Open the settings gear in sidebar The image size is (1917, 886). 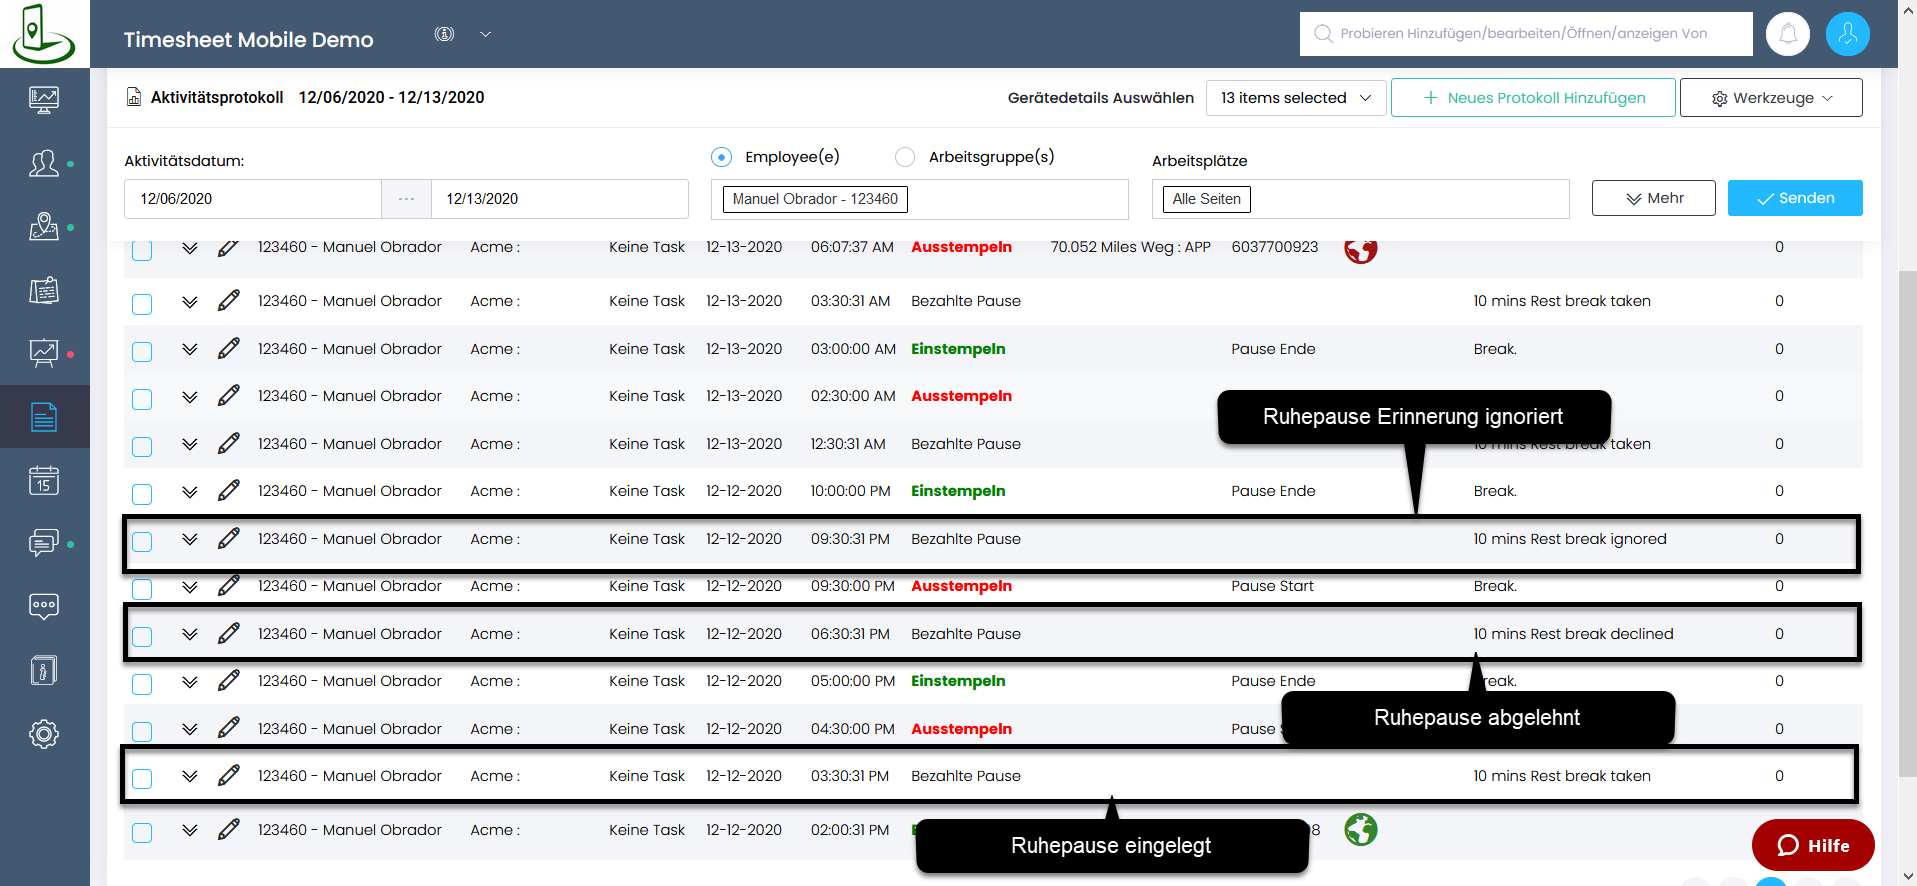tap(44, 734)
